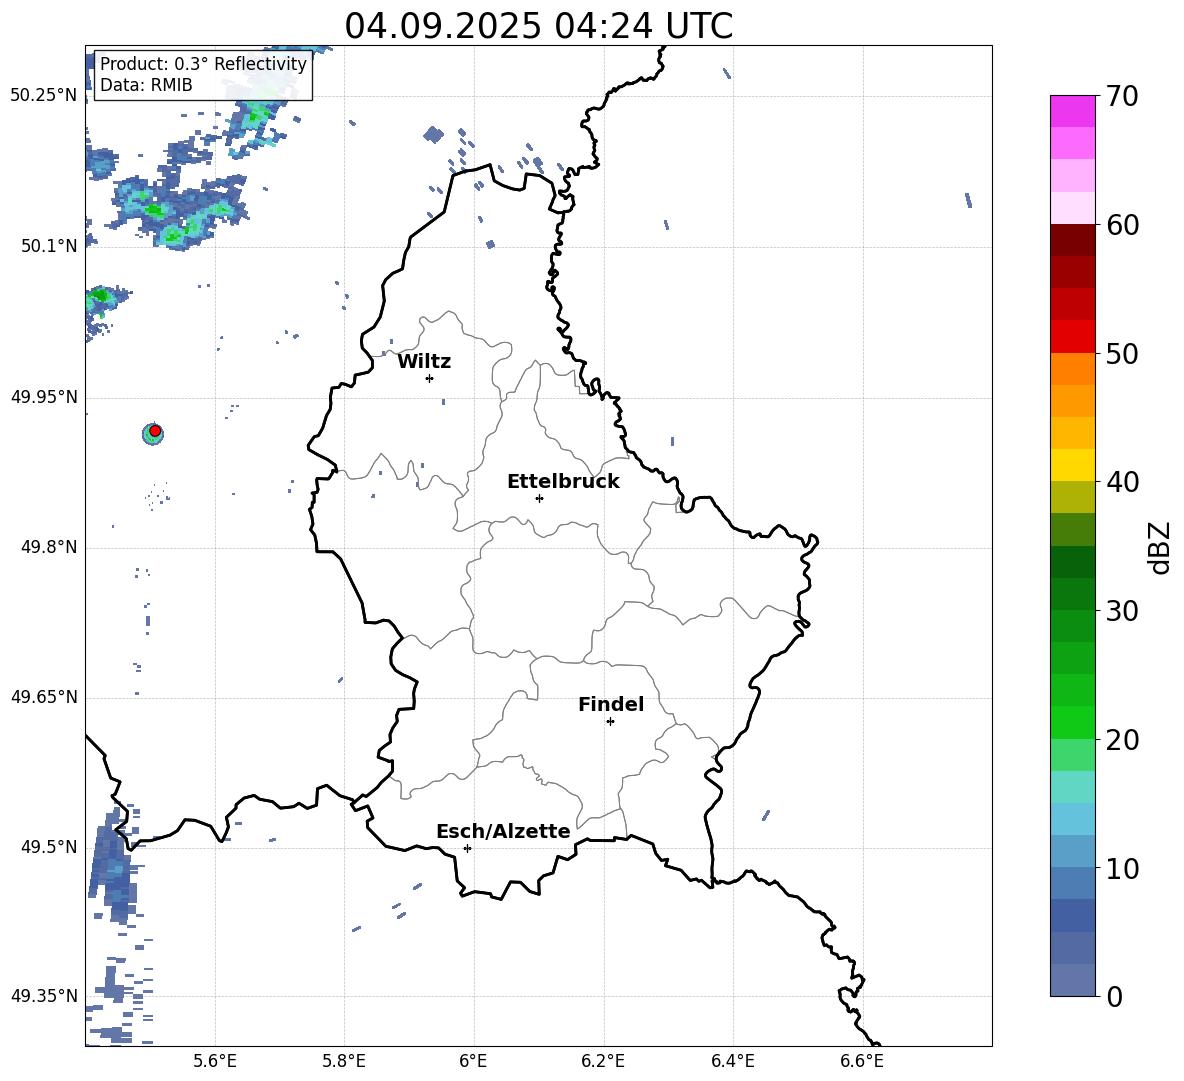The width and height of the screenshot is (1184, 1081).
Task: Click the 5.8°E longitude label
Action: pos(344,1061)
